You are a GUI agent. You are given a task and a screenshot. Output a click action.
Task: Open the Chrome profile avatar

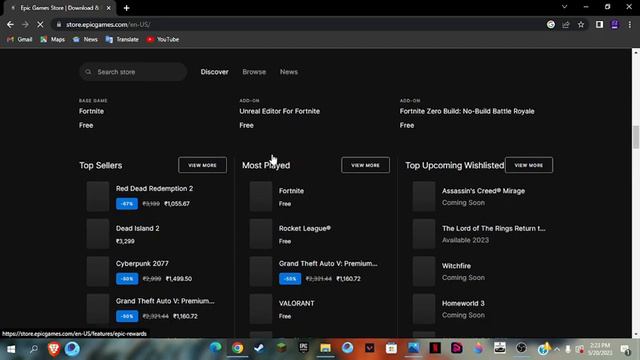click(614, 24)
